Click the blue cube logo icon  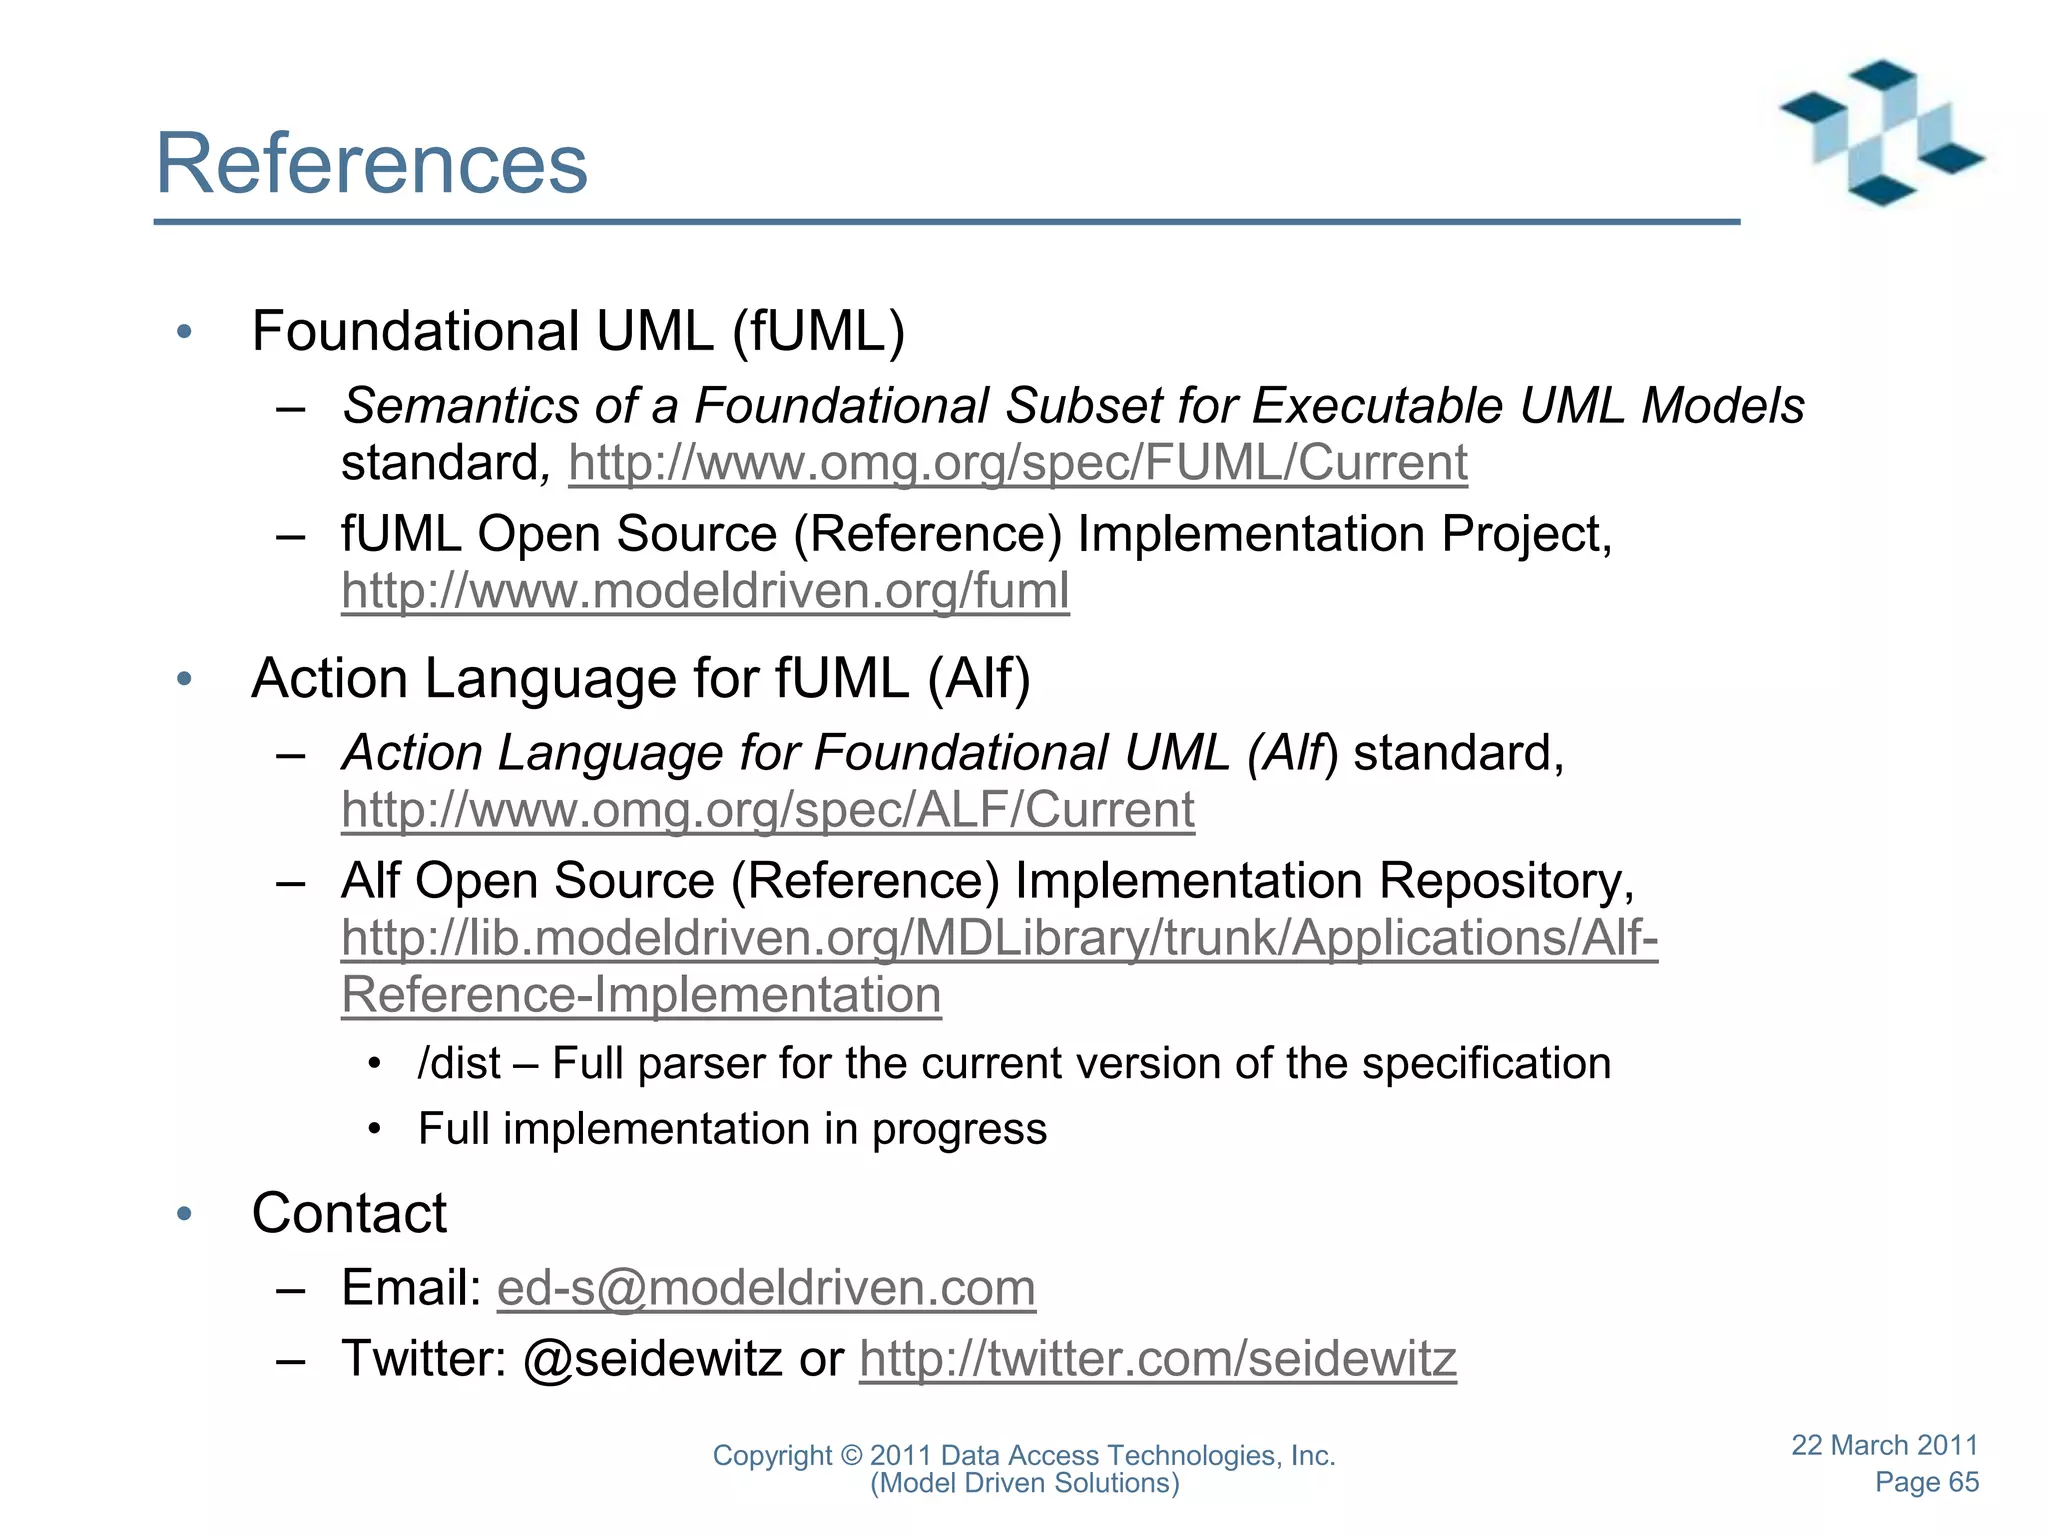(1881, 132)
